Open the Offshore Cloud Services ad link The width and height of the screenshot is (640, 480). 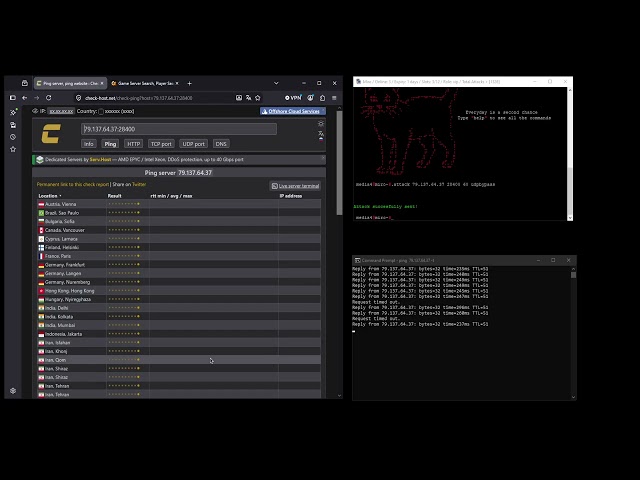coord(293,111)
